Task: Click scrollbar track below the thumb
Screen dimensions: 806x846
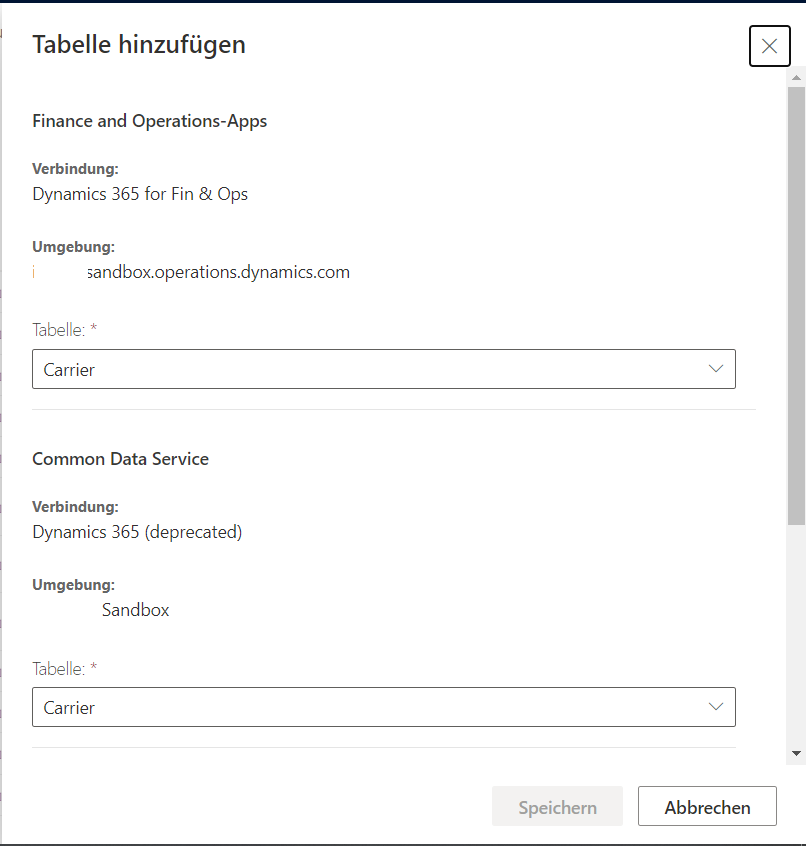Action: click(796, 640)
